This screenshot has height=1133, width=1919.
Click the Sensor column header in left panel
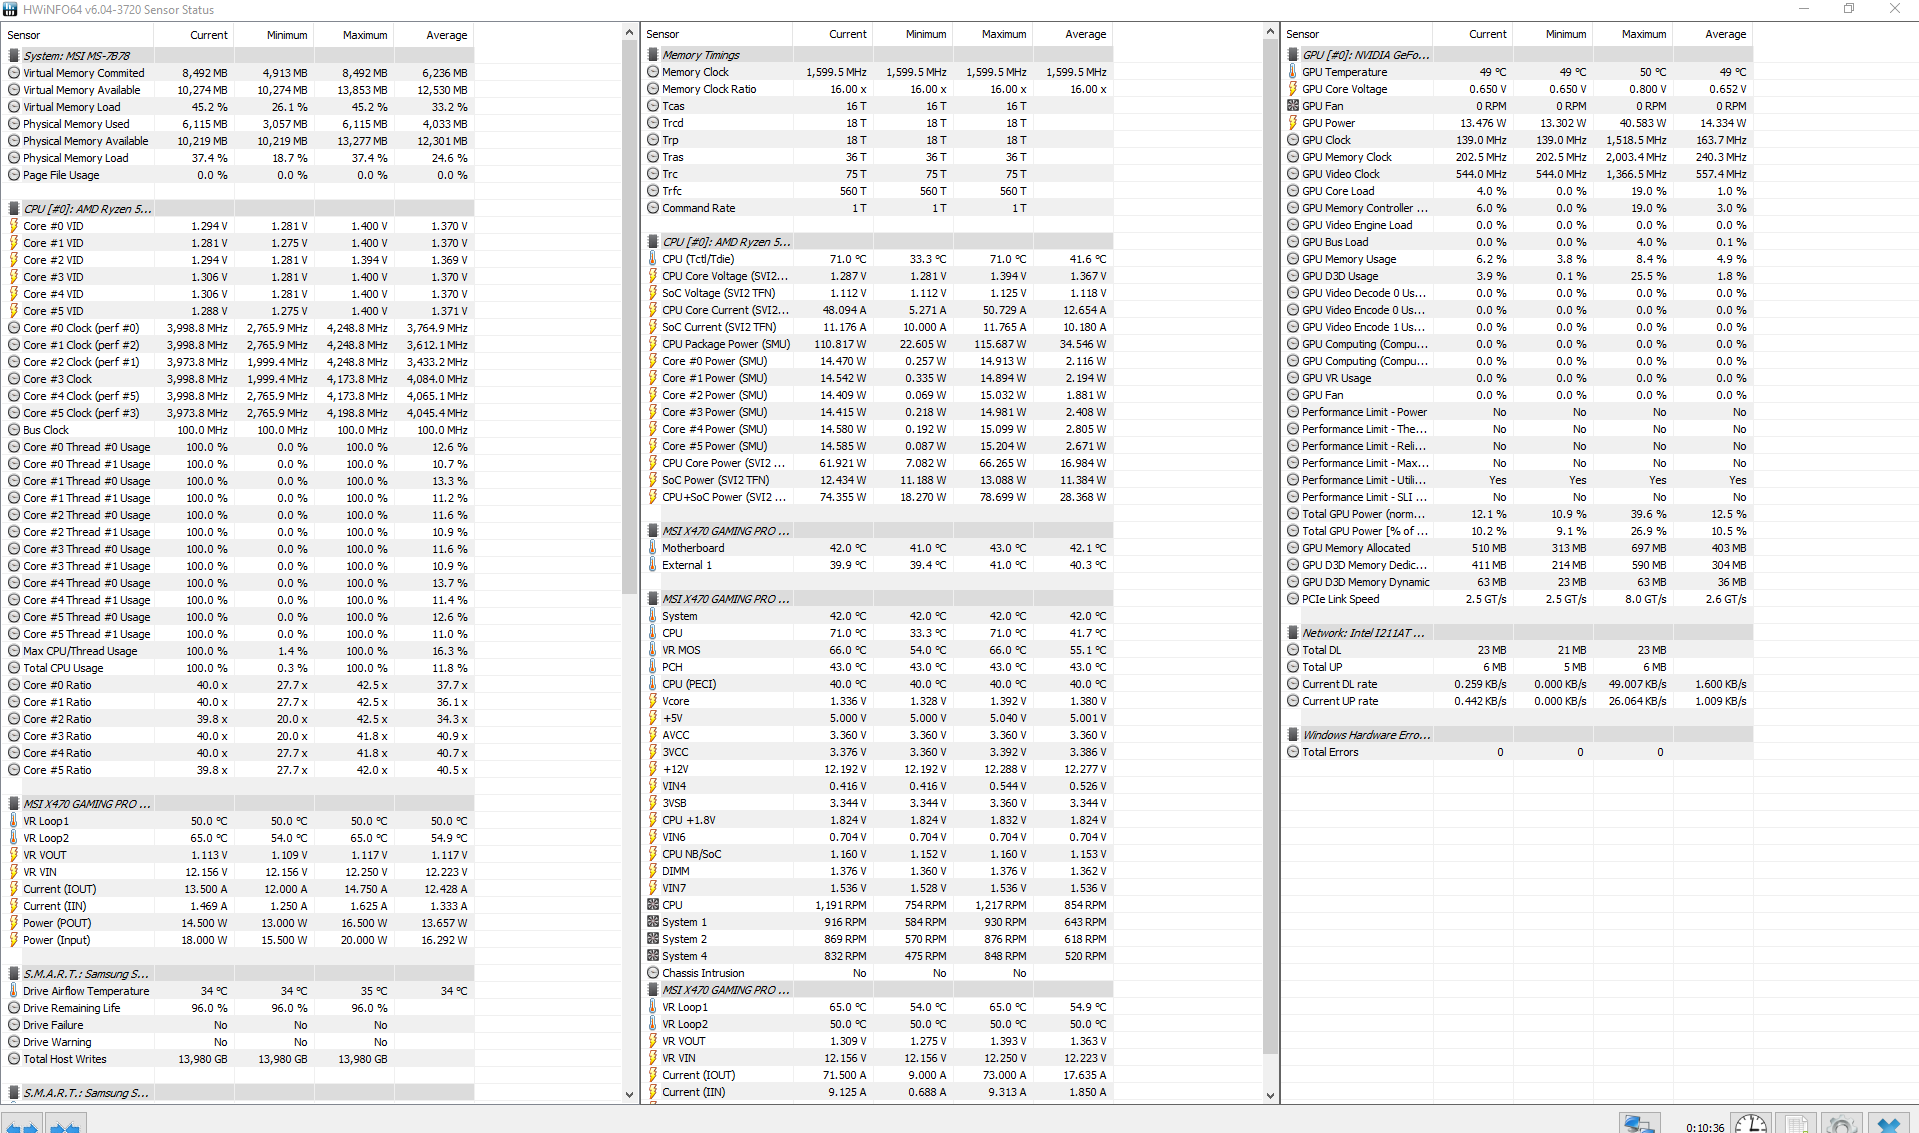pos(78,35)
